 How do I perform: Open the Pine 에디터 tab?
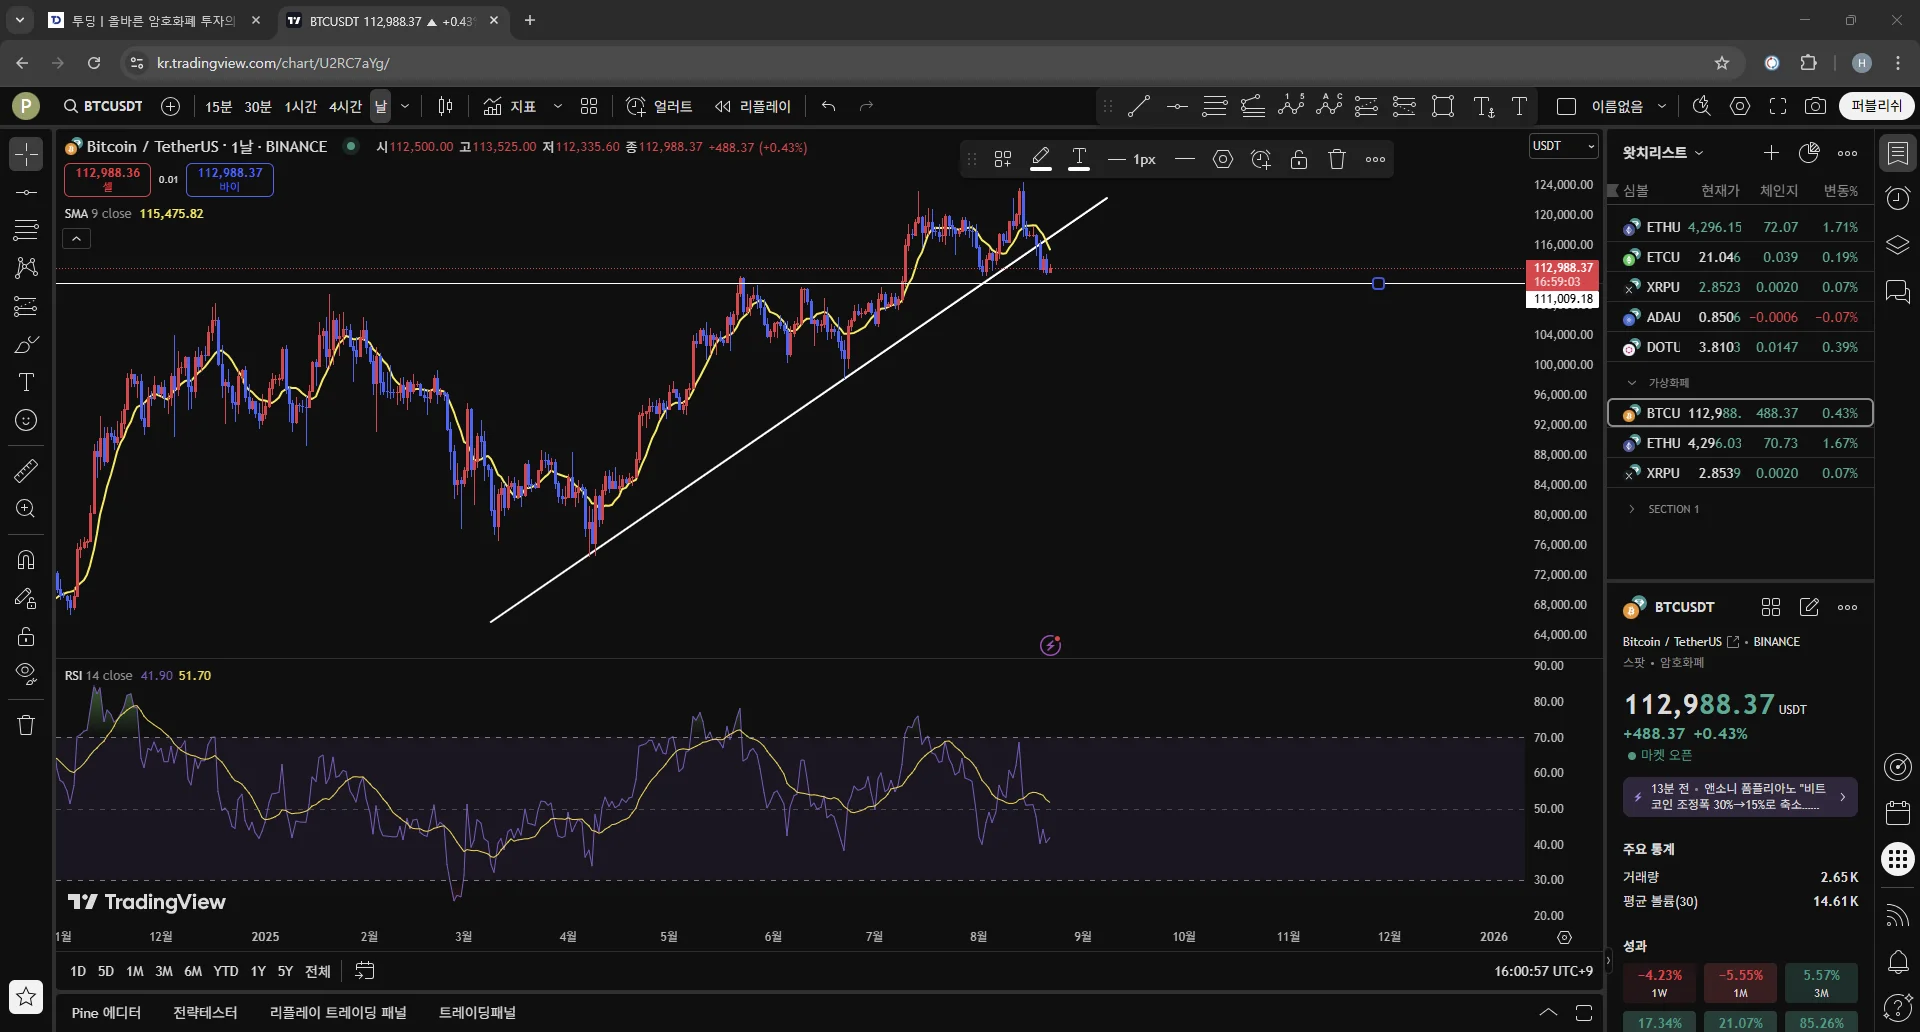[x=106, y=1012]
